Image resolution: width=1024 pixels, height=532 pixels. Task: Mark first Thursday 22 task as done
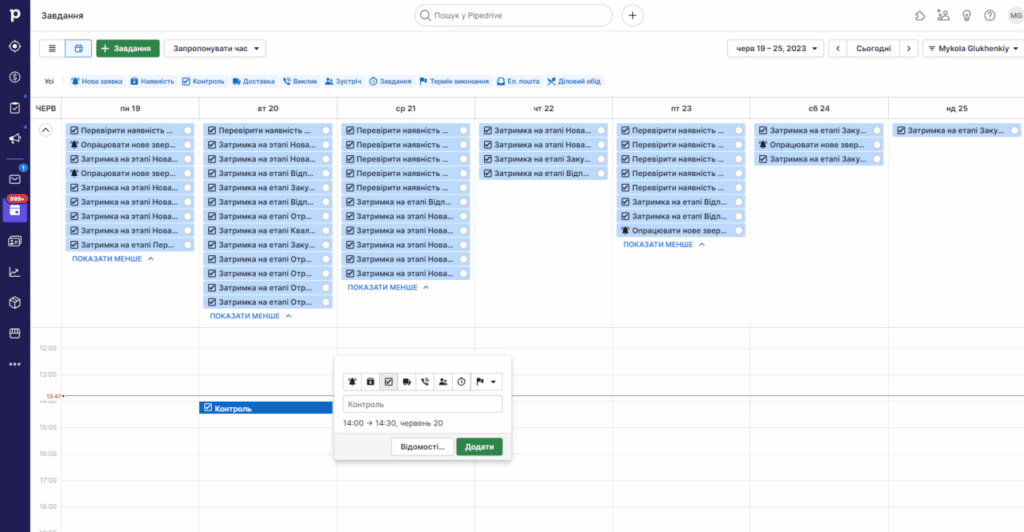coord(600,130)
